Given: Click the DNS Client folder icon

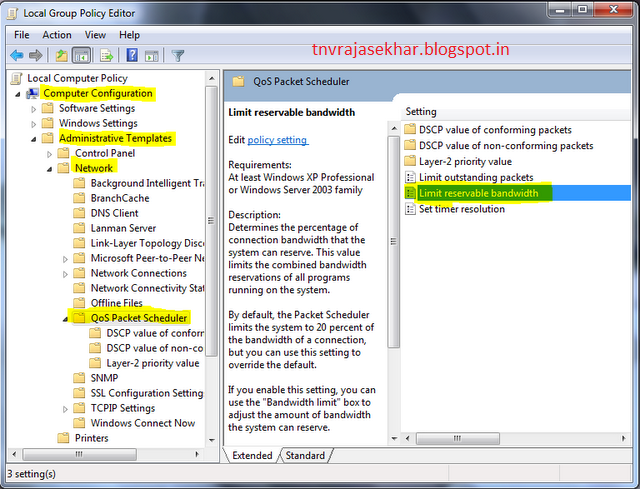Looking at the screenshot, I should (79, 213).
